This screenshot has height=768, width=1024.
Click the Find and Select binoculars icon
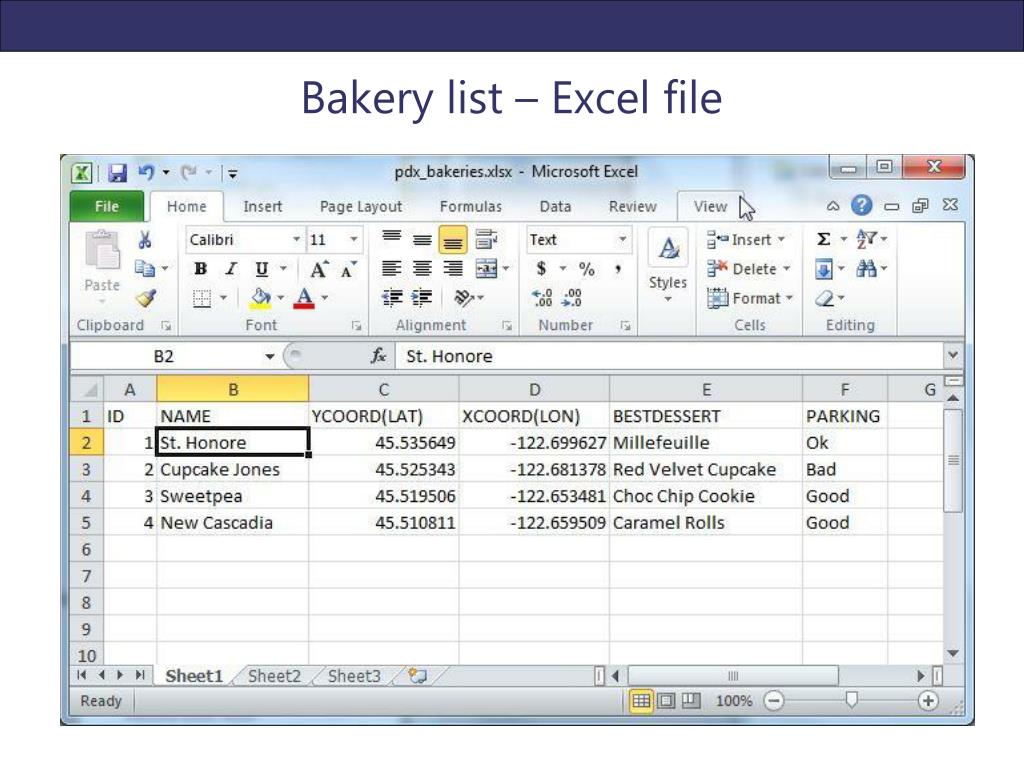867,268
